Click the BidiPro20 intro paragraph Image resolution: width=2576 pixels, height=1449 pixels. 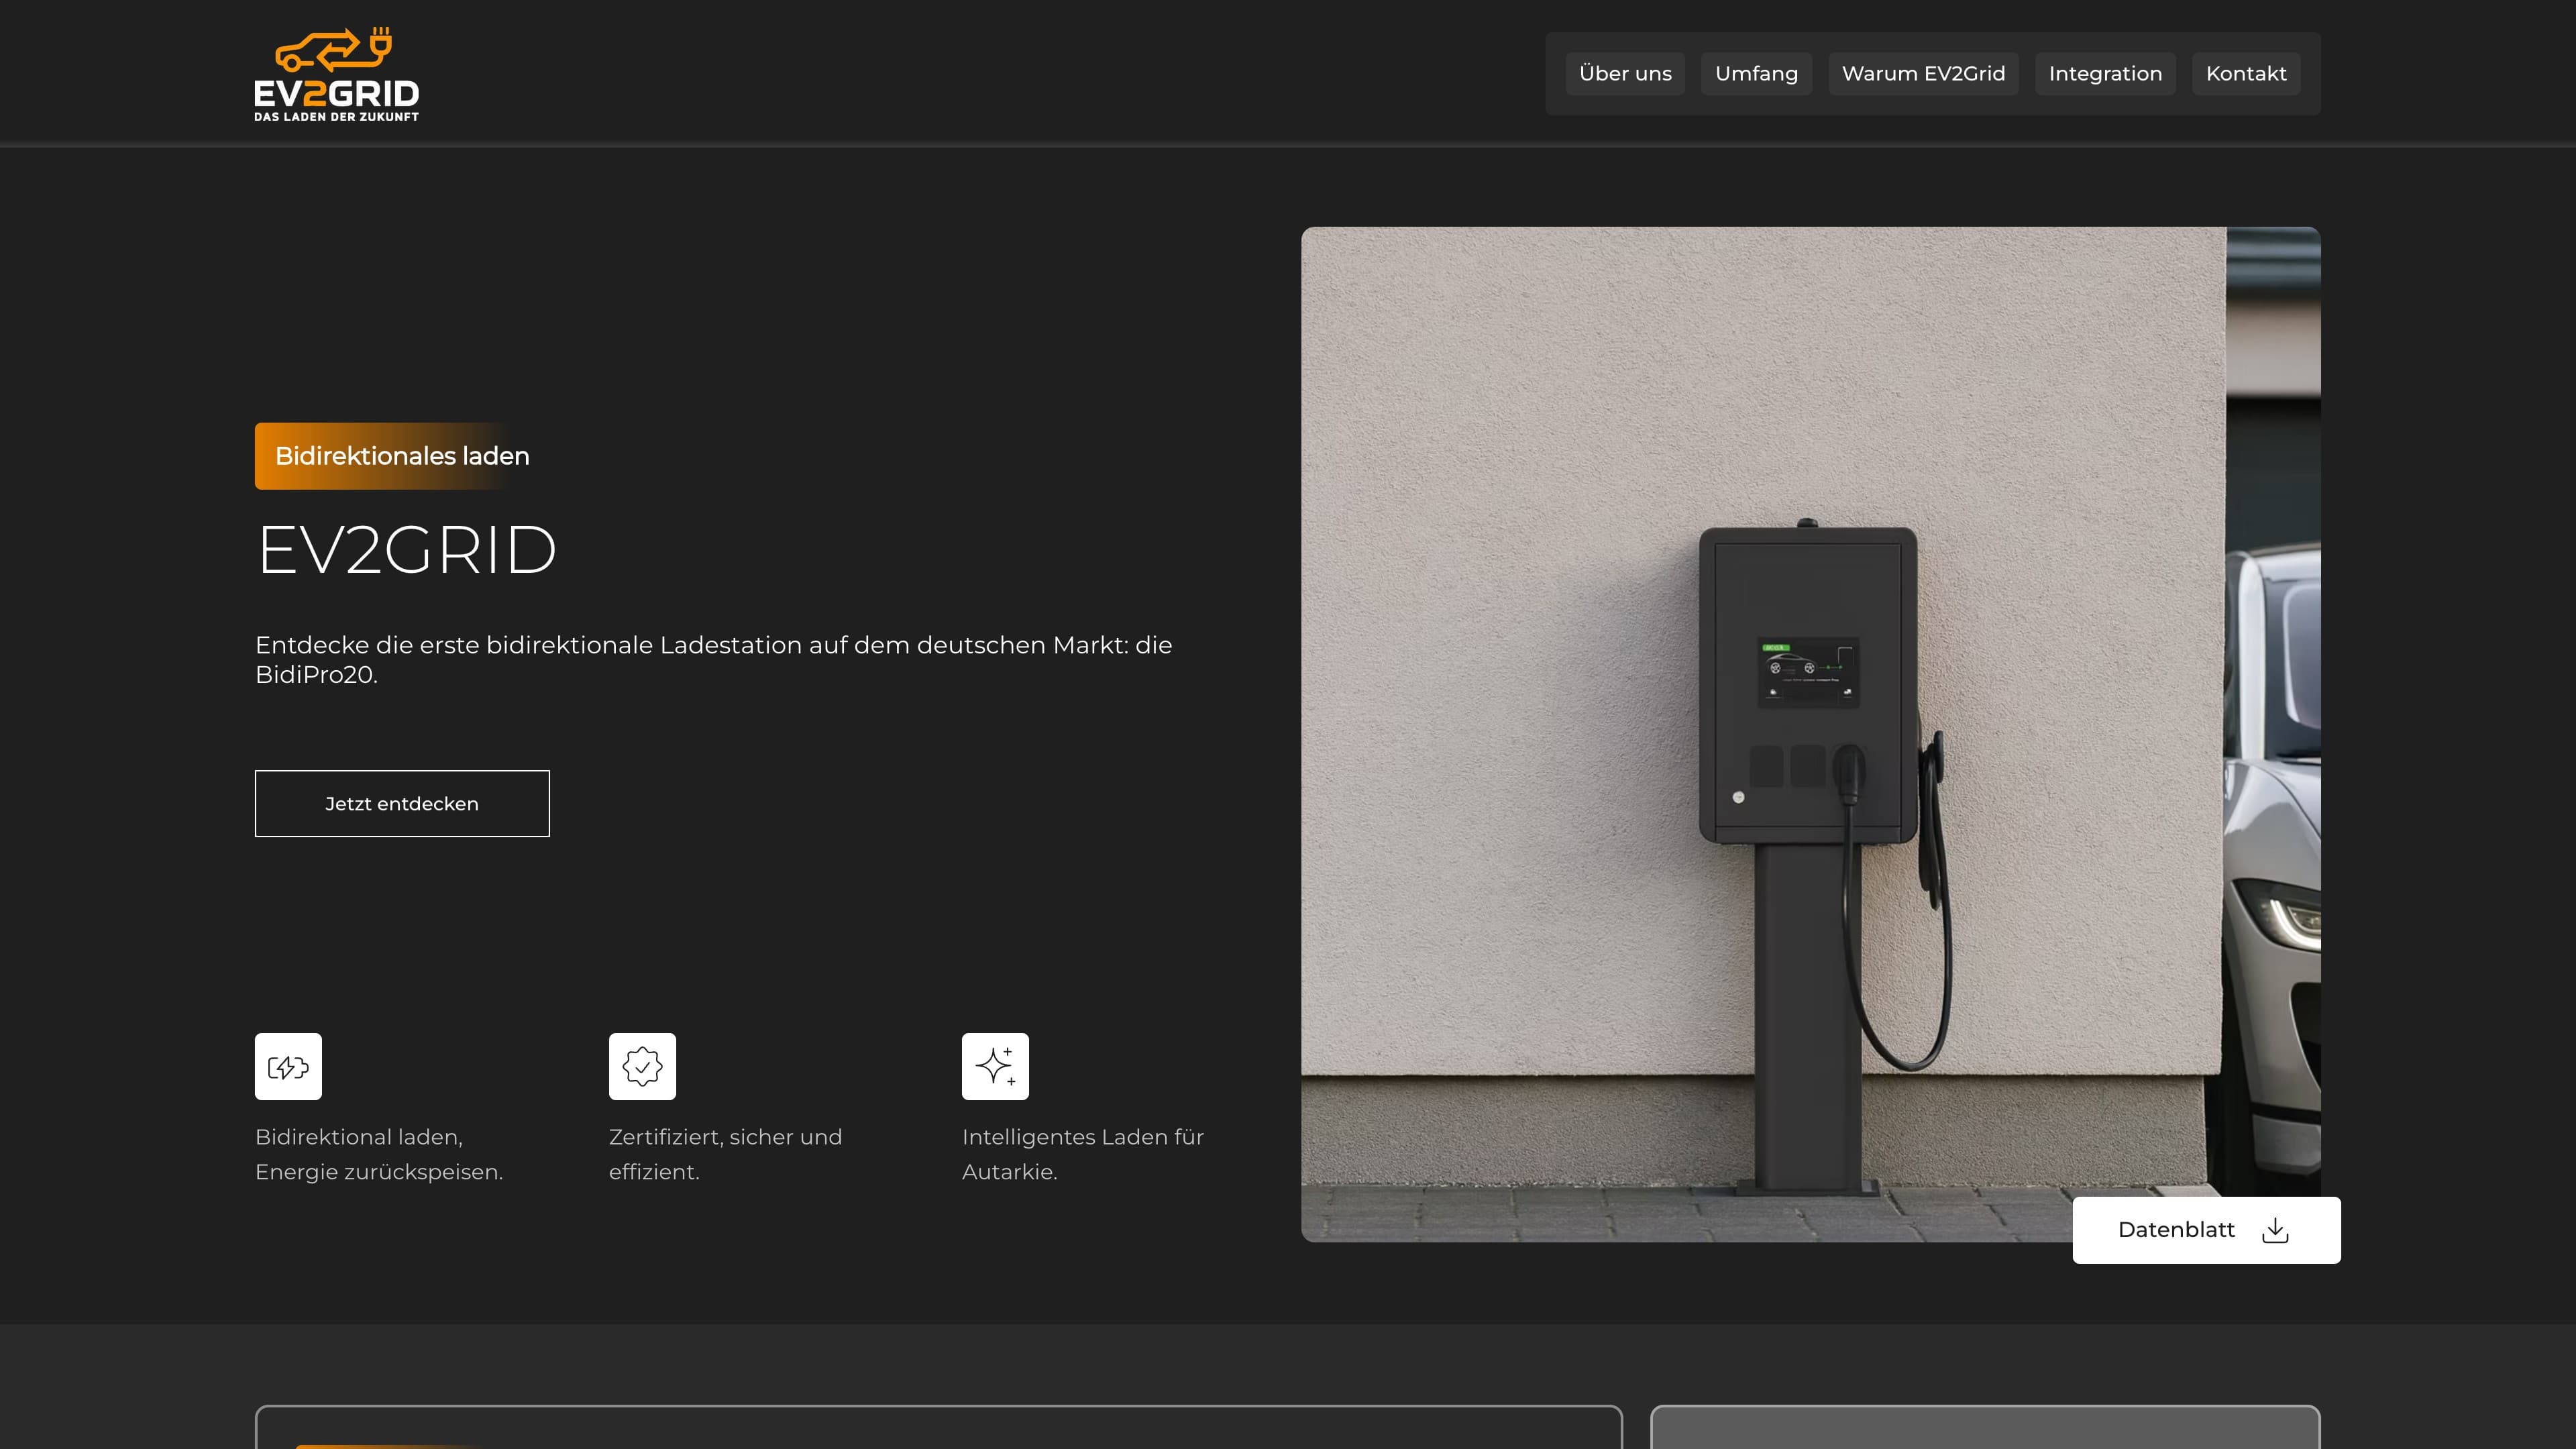tap(713, 659)
